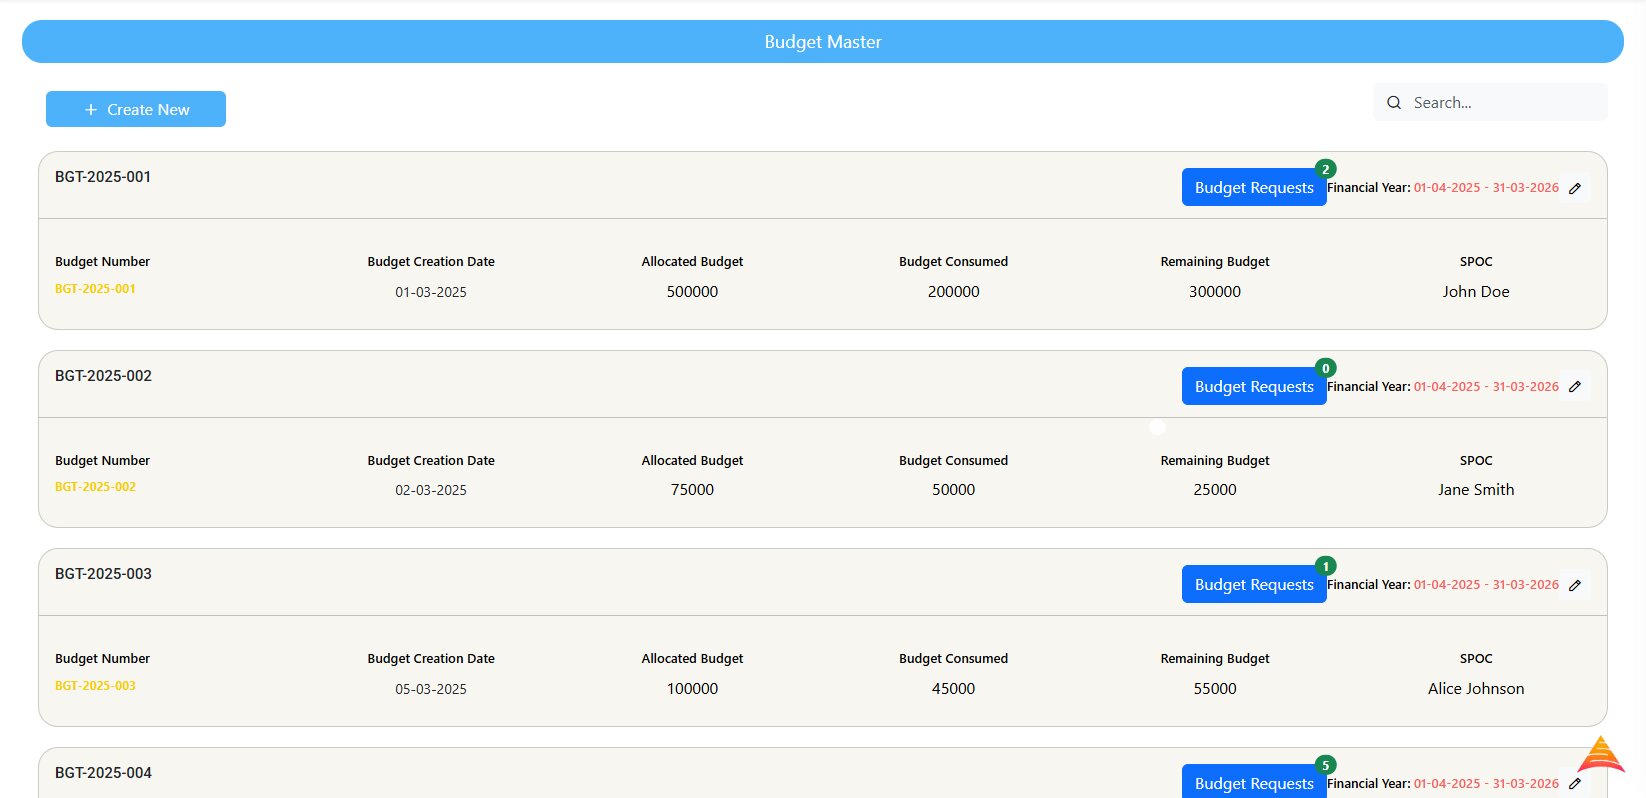This screenshot has height=798, width=1646.
Task: Open Budget Requests for BGT-2025-003
Action: tap(1253, 585)
